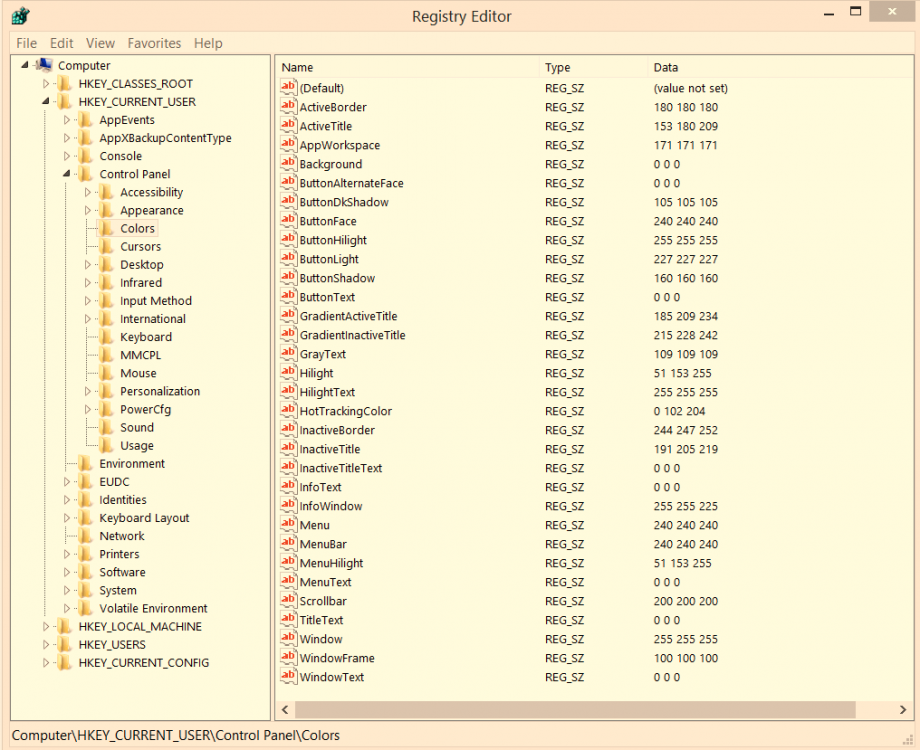Sort values by the Name column header
The image size is (920, 750).
407,67
